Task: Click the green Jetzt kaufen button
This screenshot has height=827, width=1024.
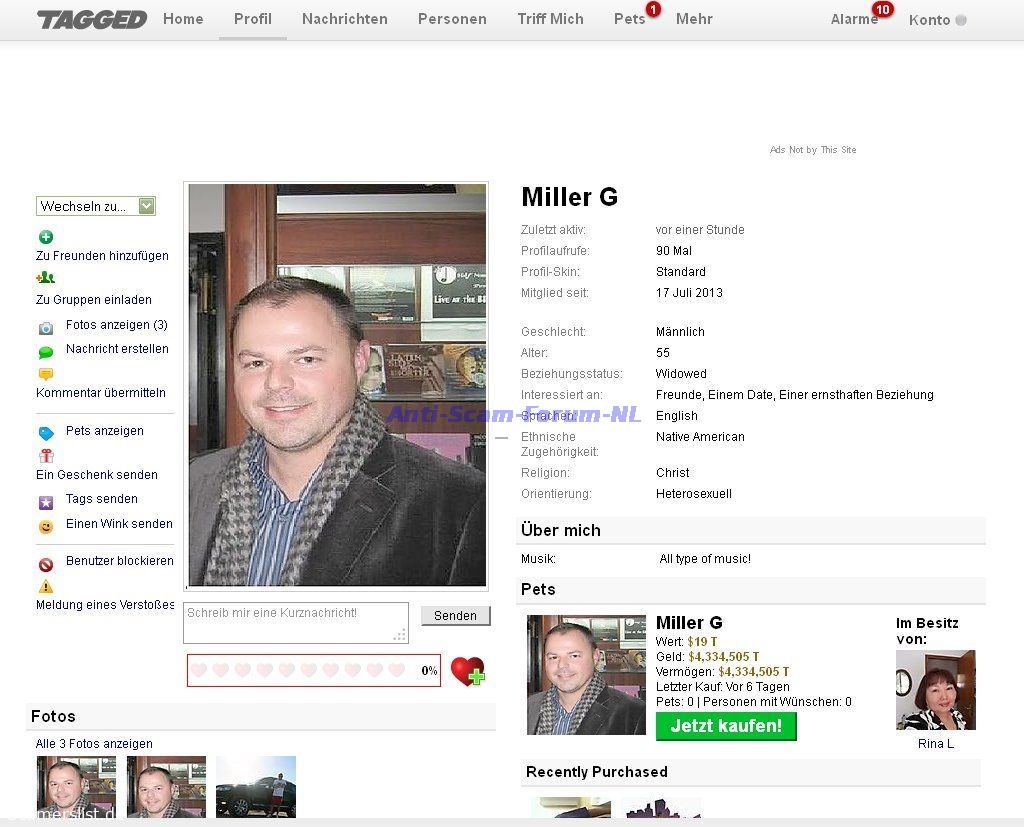Action: [726, 726]
